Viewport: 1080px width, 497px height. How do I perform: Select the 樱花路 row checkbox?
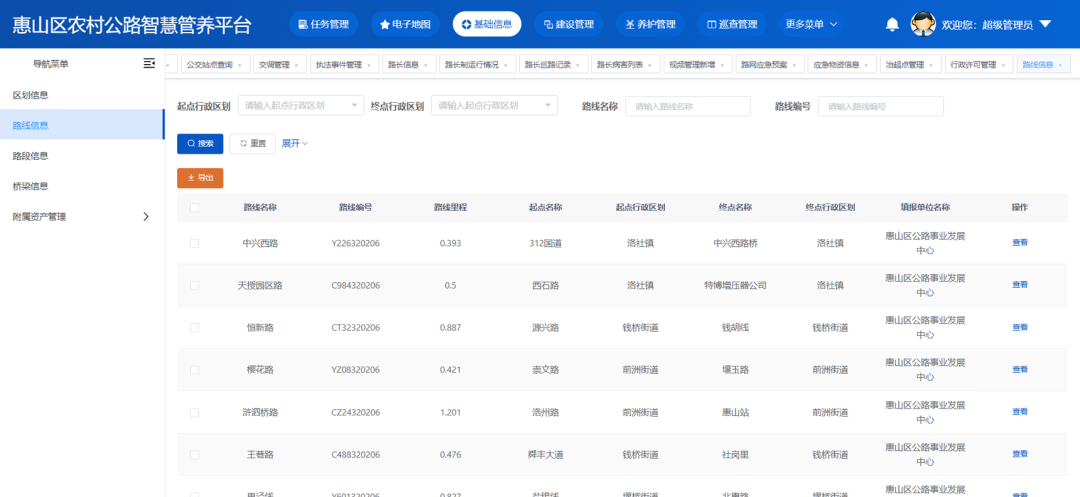(194, 370)
